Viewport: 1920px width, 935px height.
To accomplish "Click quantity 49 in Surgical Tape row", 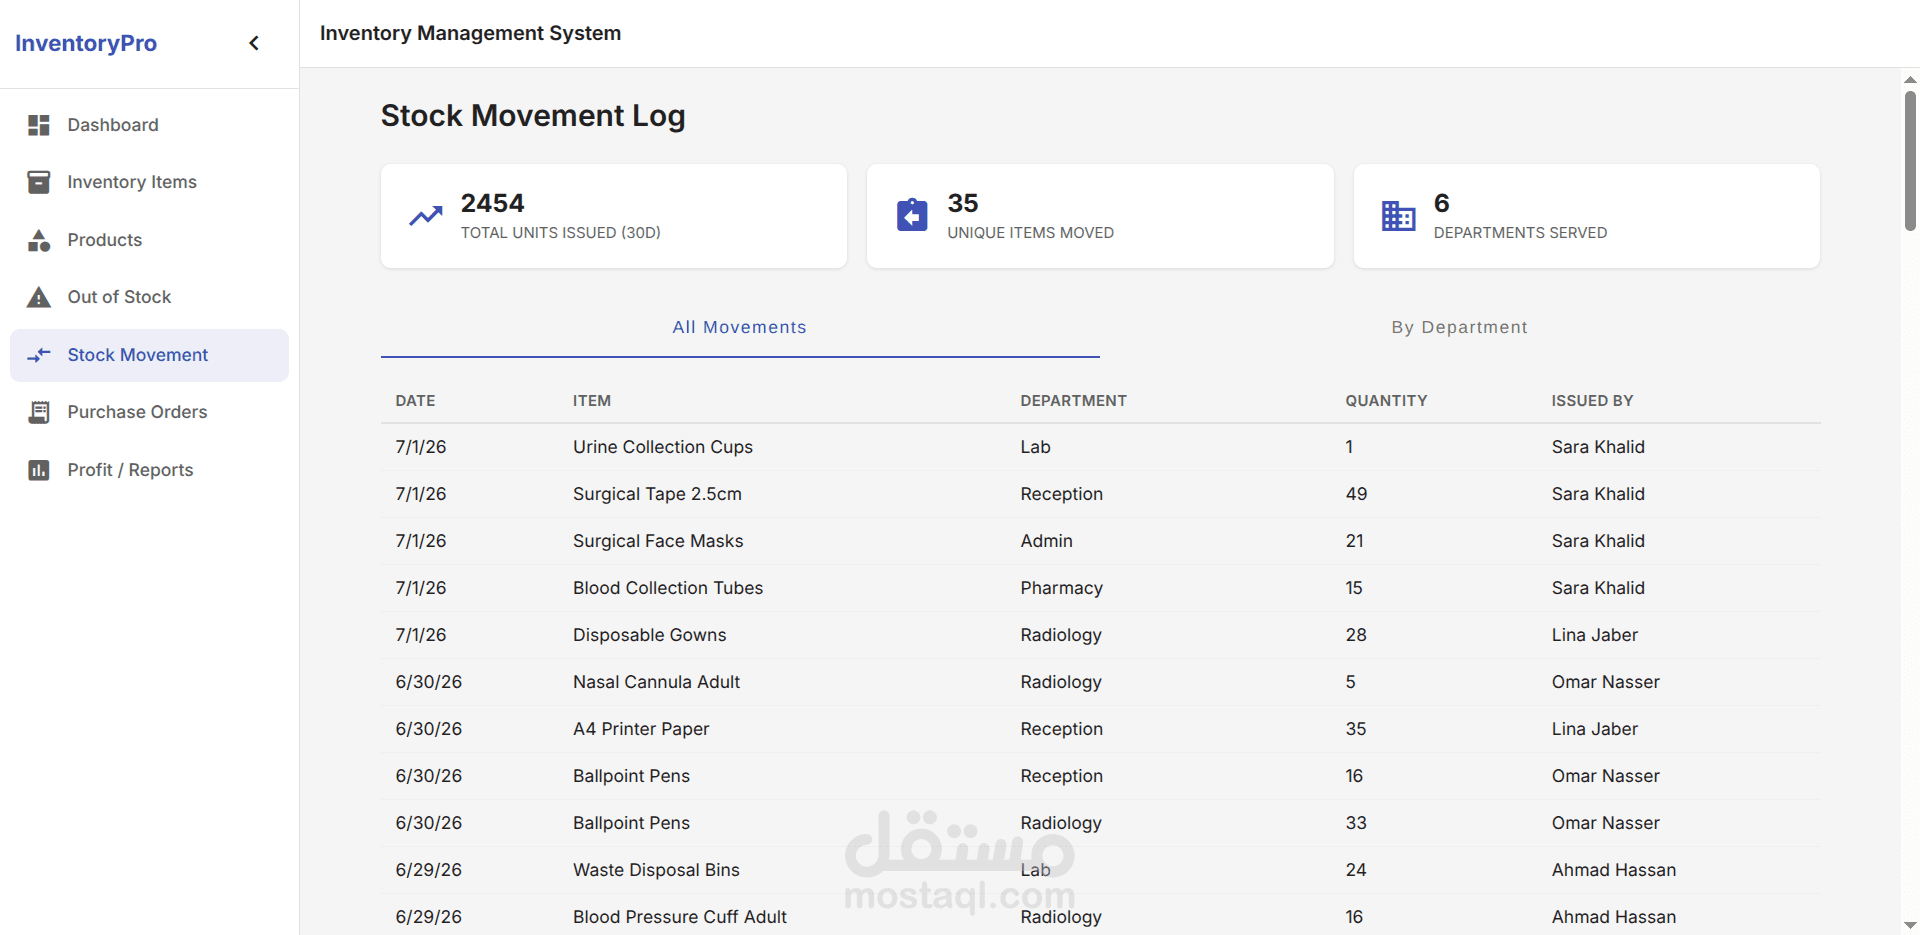I will pos(1356,494).
